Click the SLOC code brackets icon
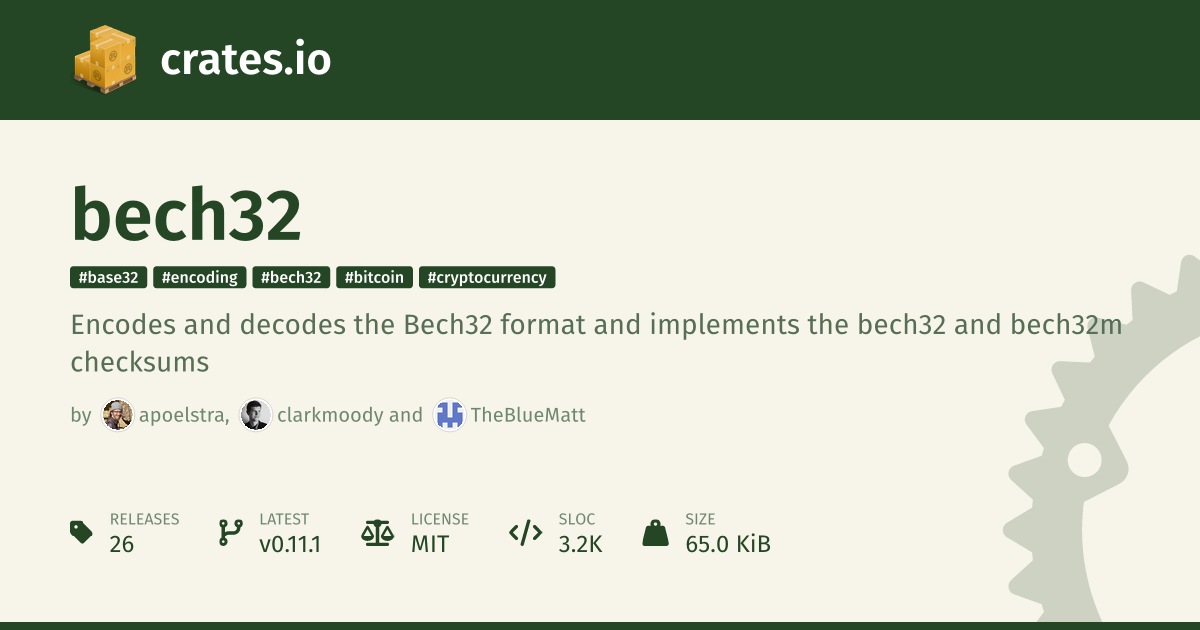Image resolution: width=1200 pixels, height=630 pixels. coord(526,532)
